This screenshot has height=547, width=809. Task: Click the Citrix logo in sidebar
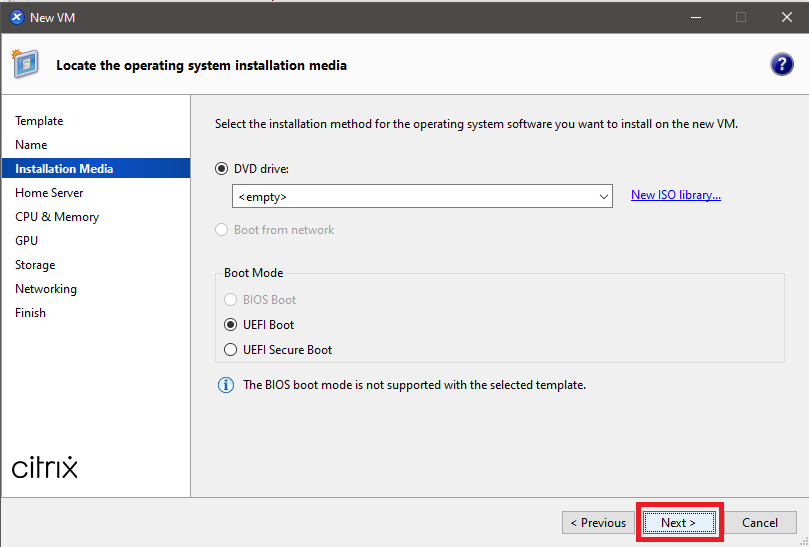(45, 467)
